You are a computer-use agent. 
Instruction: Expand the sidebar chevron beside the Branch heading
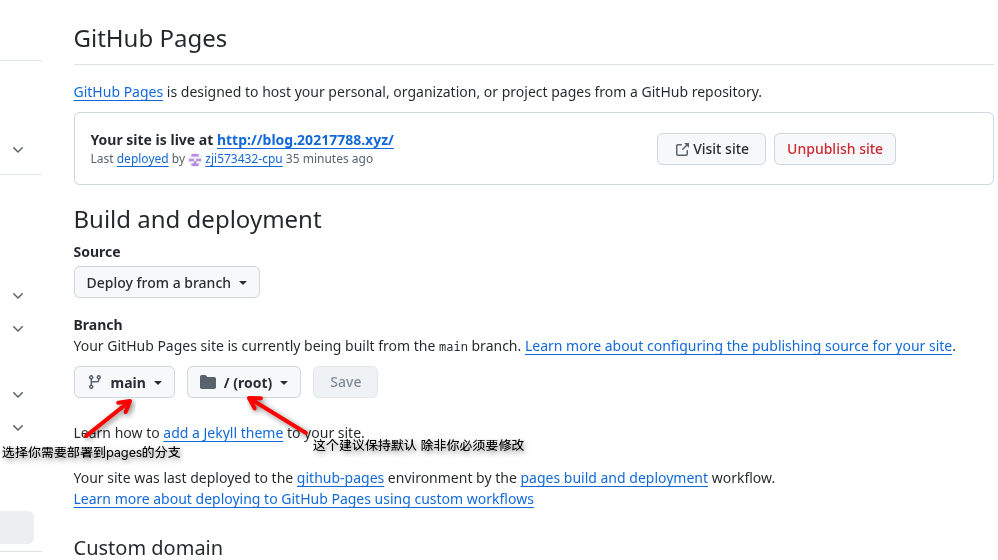click(x=18, y=329)
